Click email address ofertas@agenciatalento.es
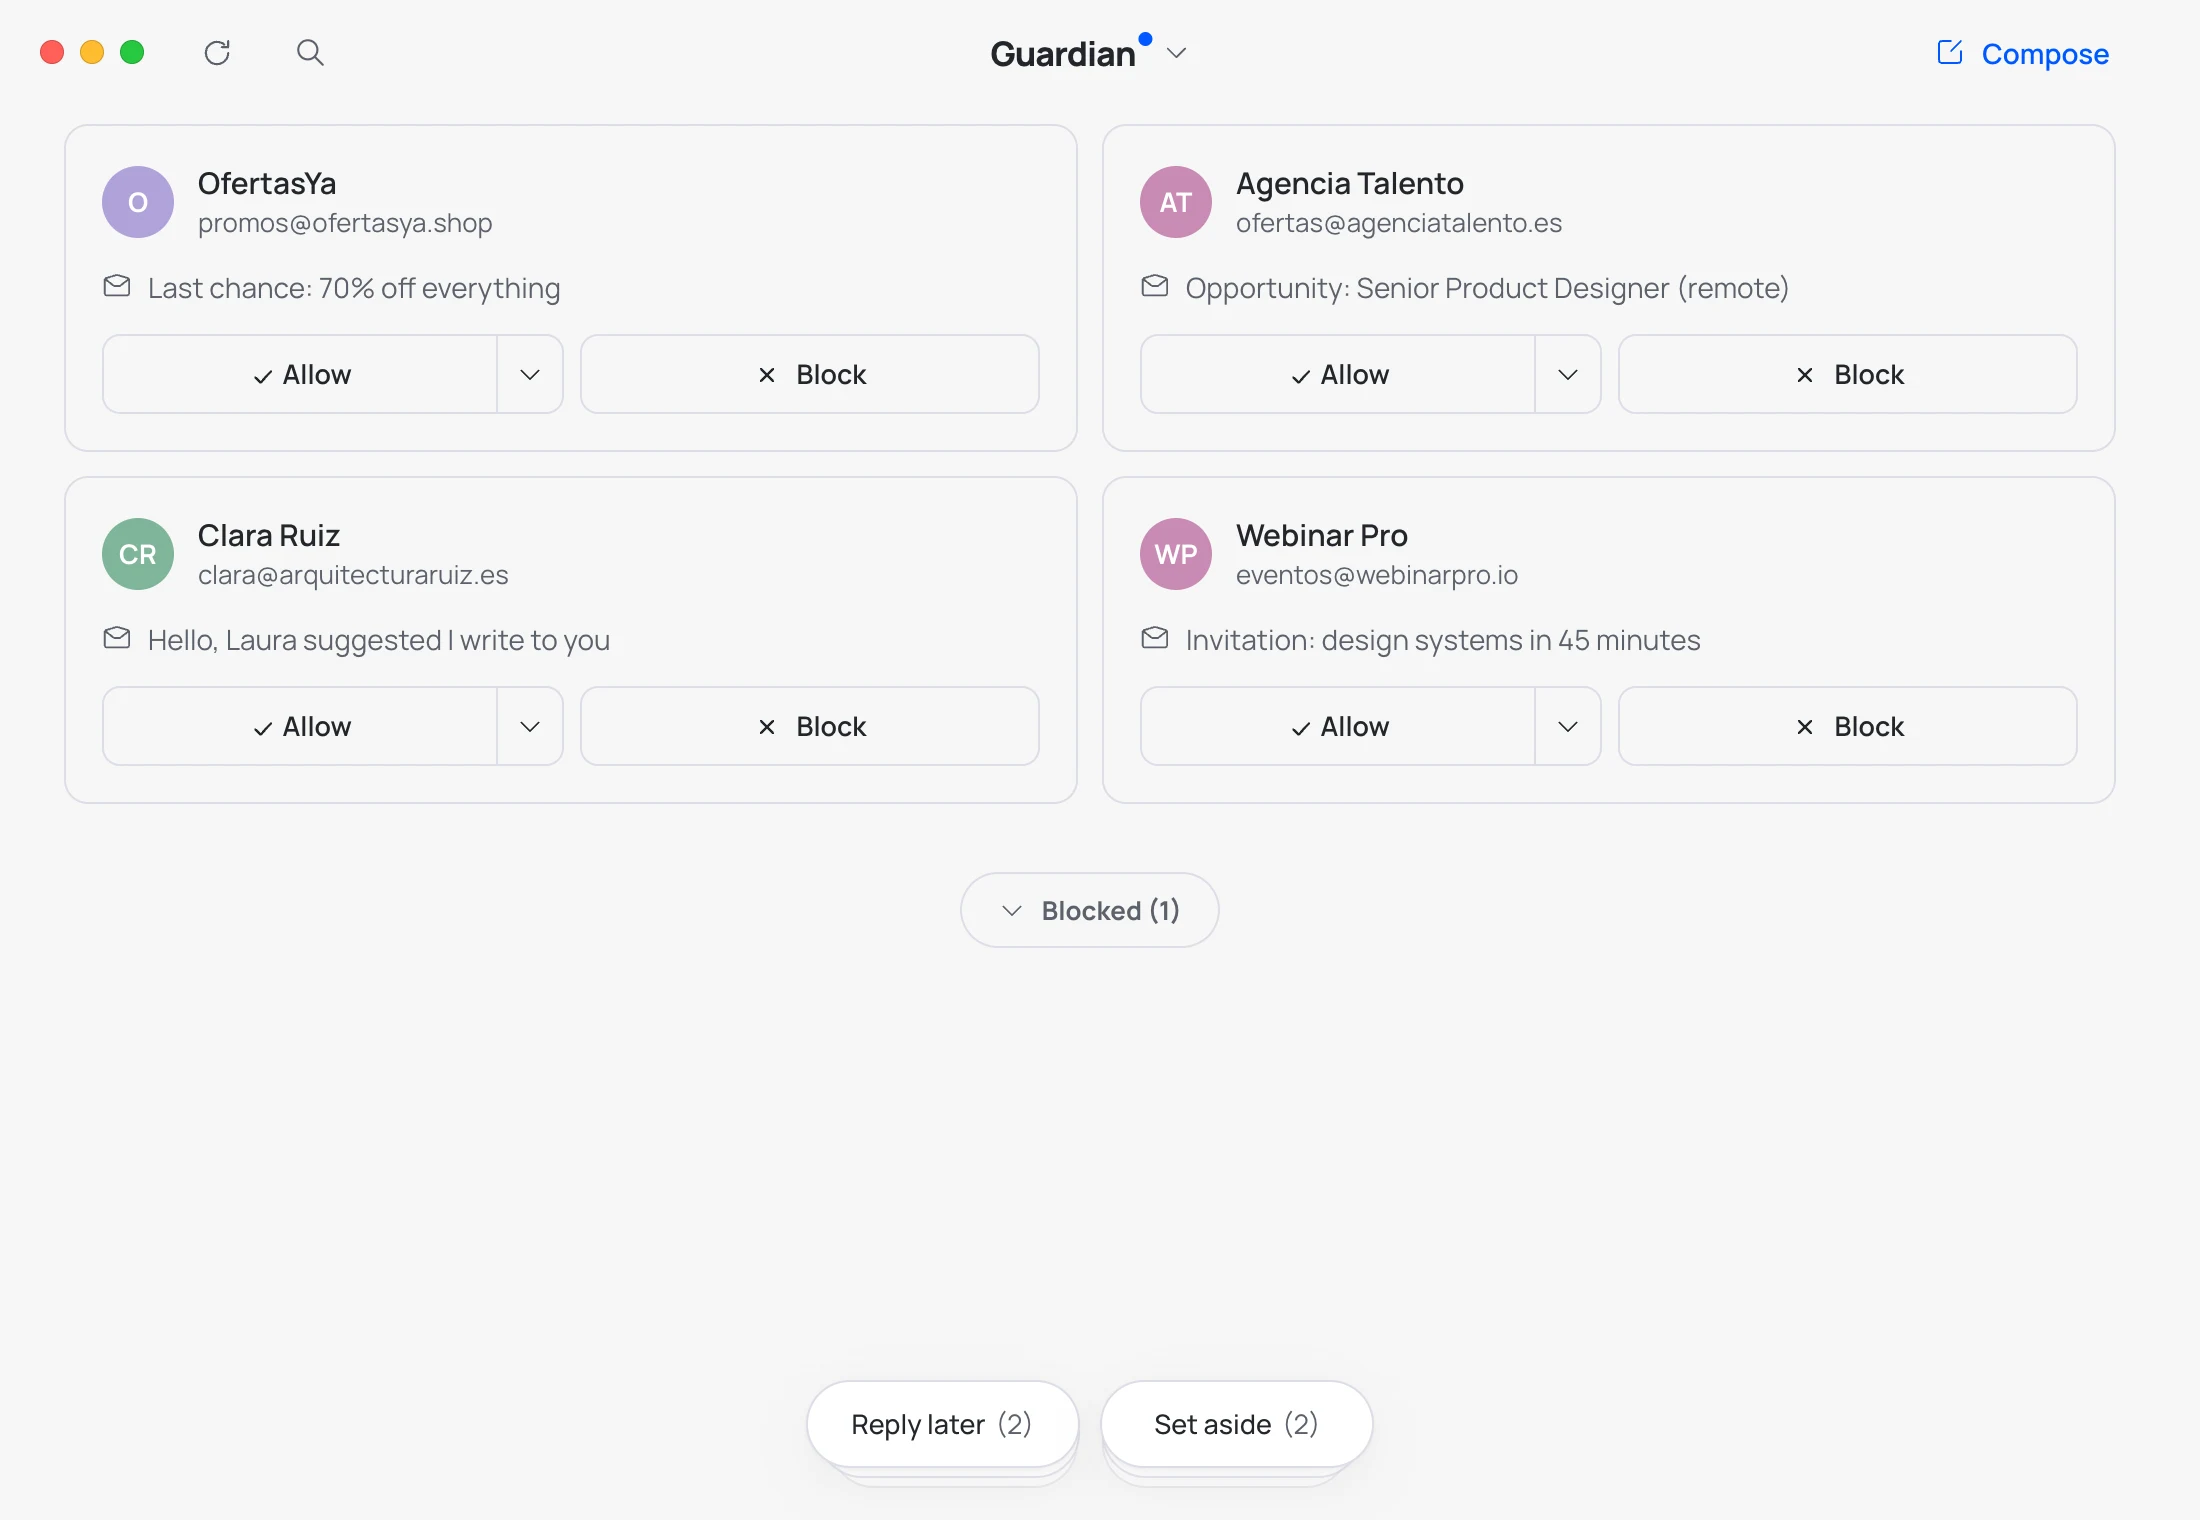2200x1520 pixels. (x=1399, y=223)
